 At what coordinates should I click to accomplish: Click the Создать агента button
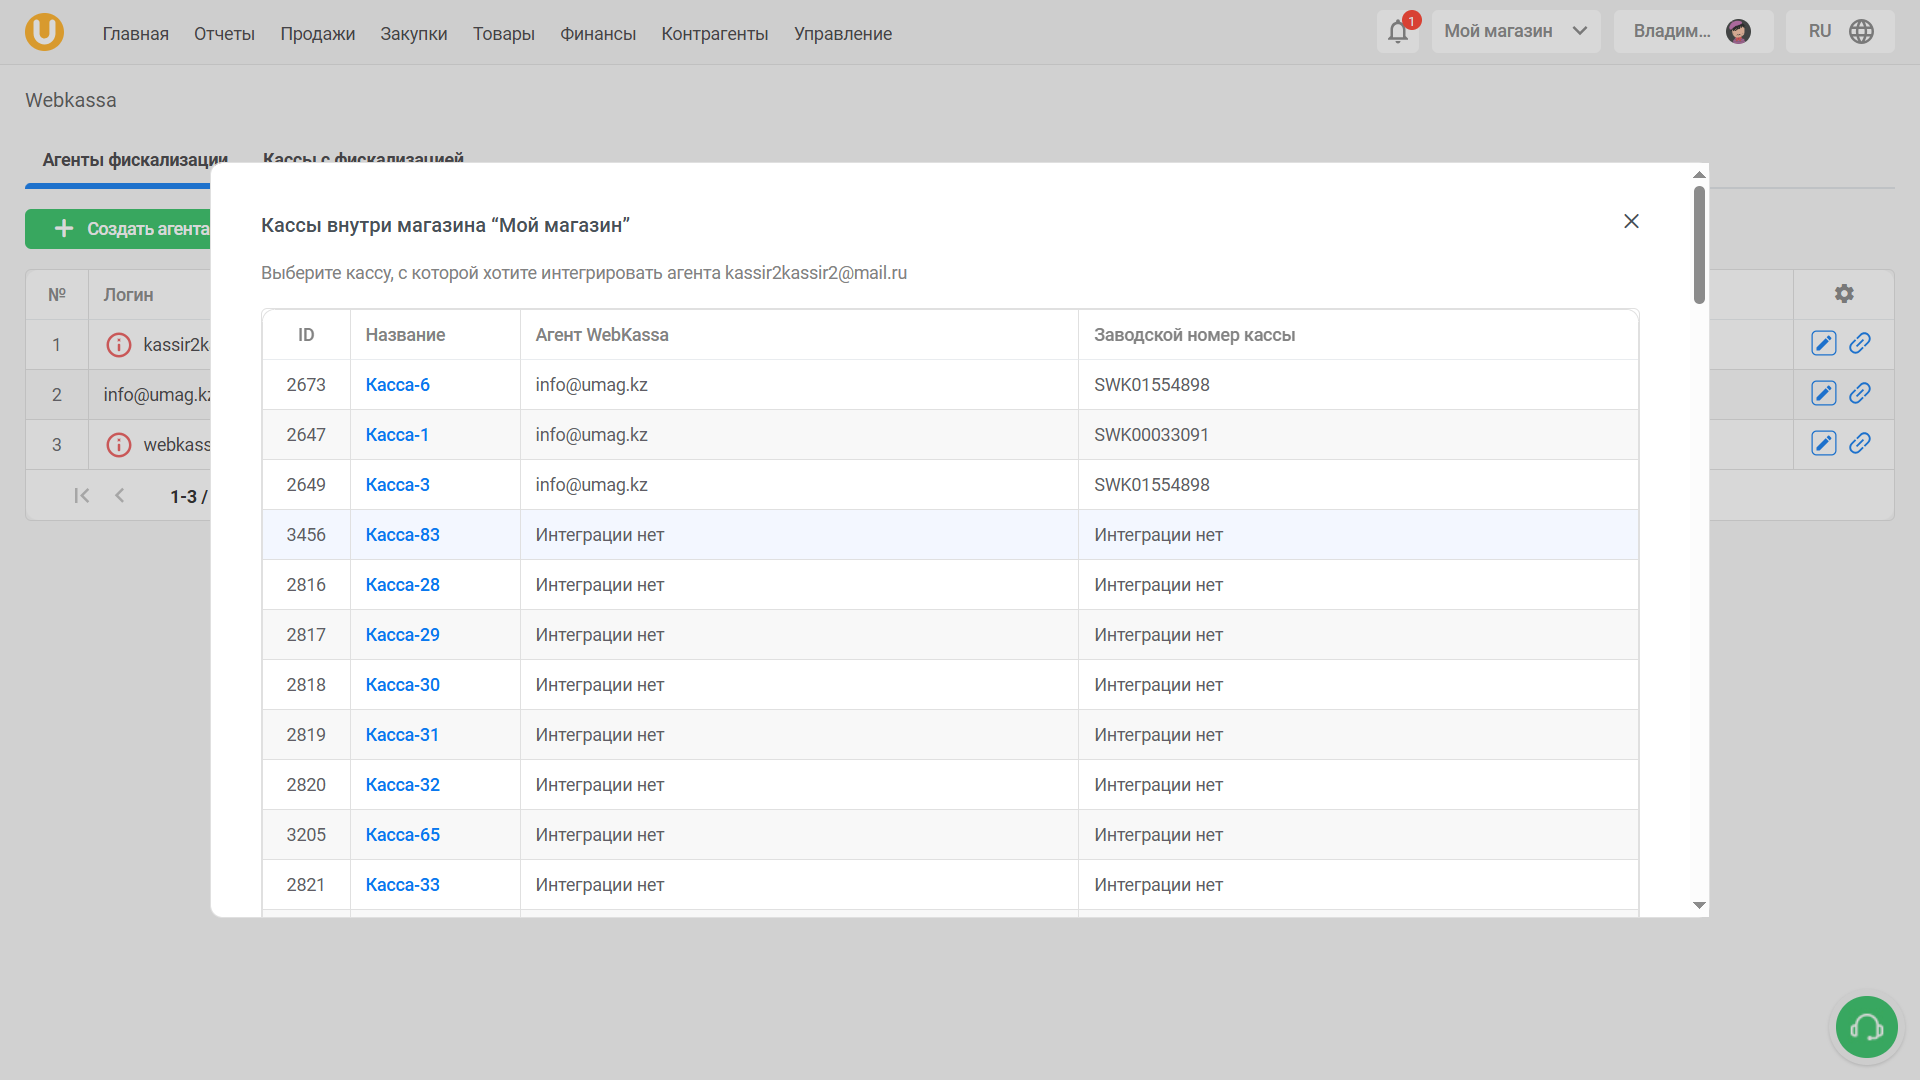(x=130, y=229)
